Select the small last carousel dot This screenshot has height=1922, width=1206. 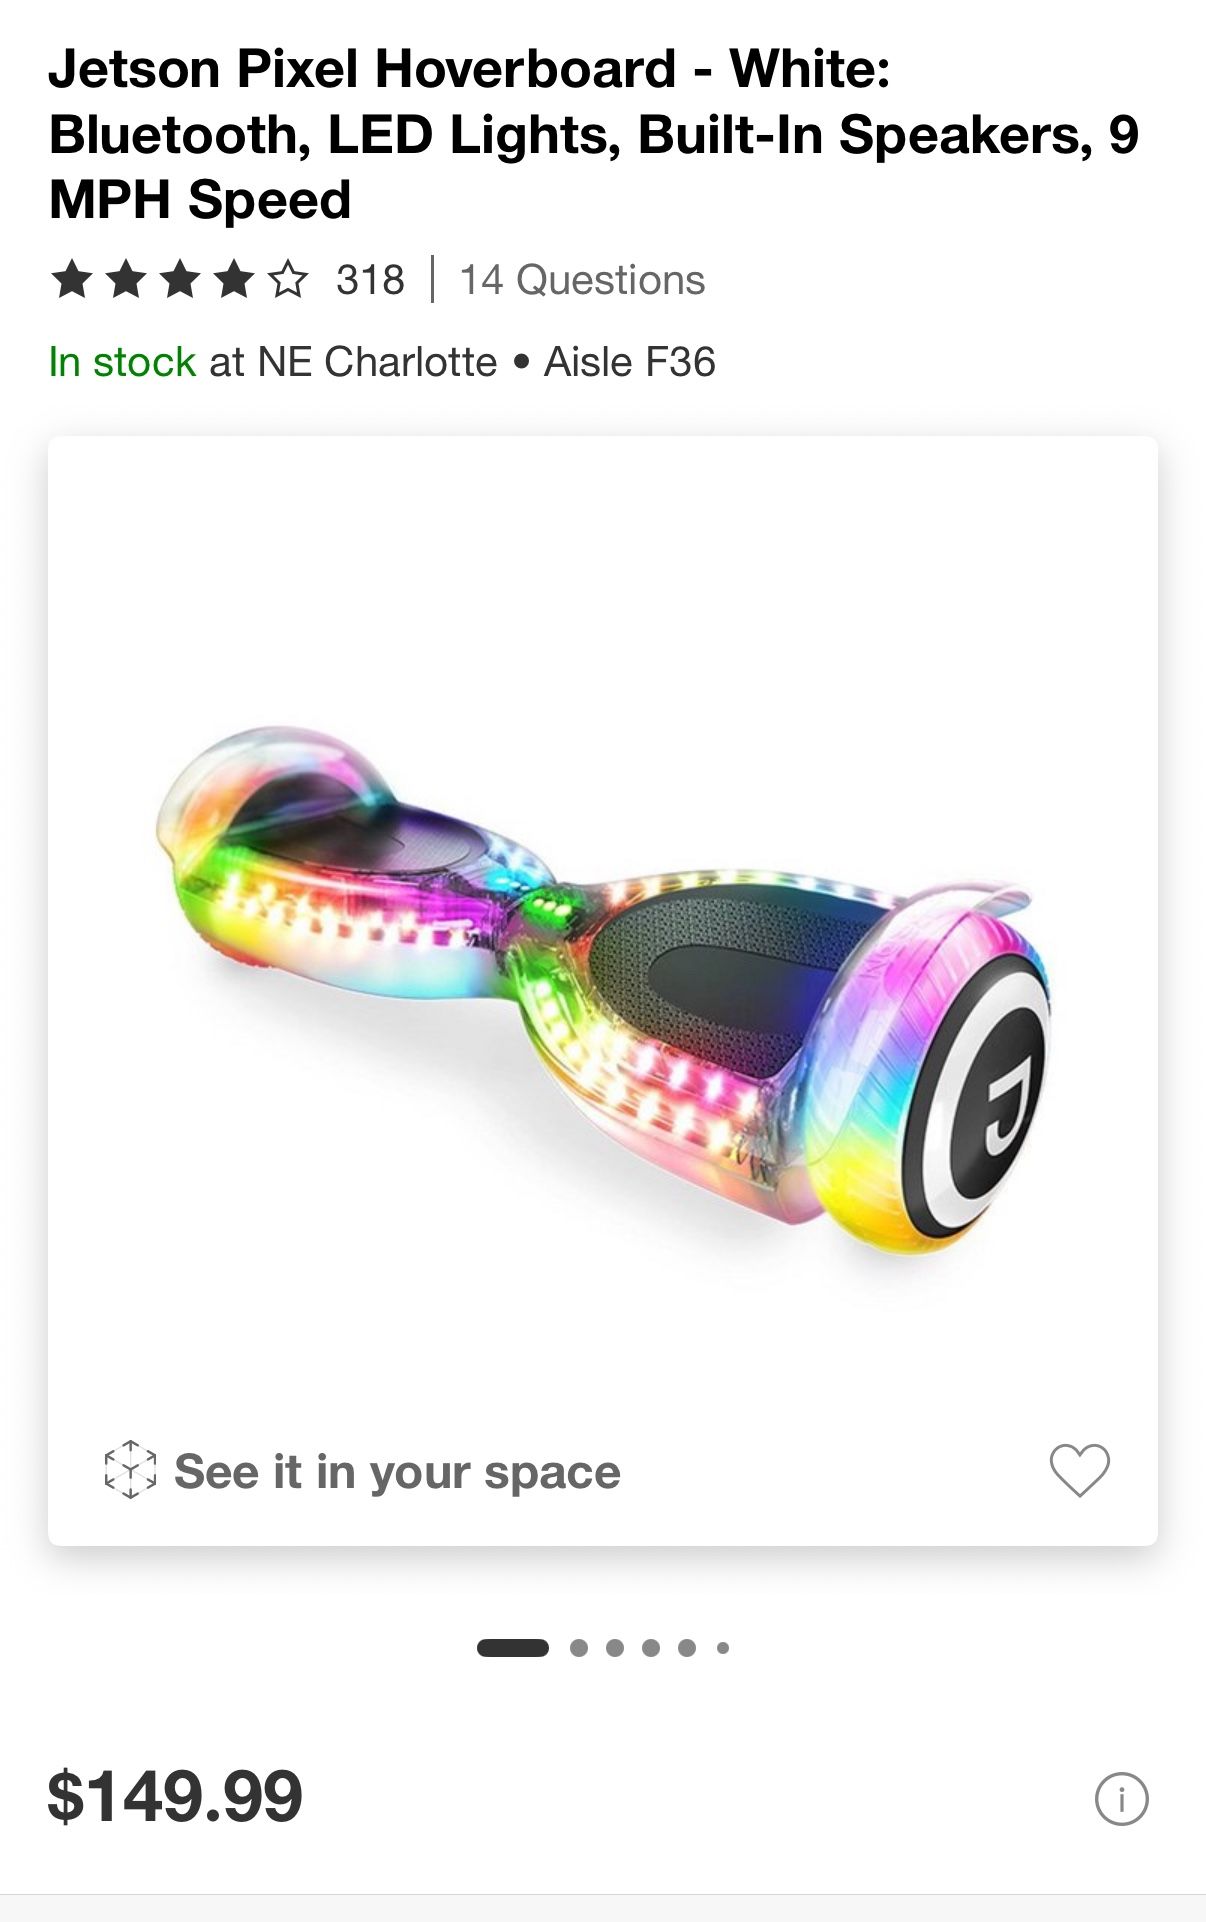723,1648
